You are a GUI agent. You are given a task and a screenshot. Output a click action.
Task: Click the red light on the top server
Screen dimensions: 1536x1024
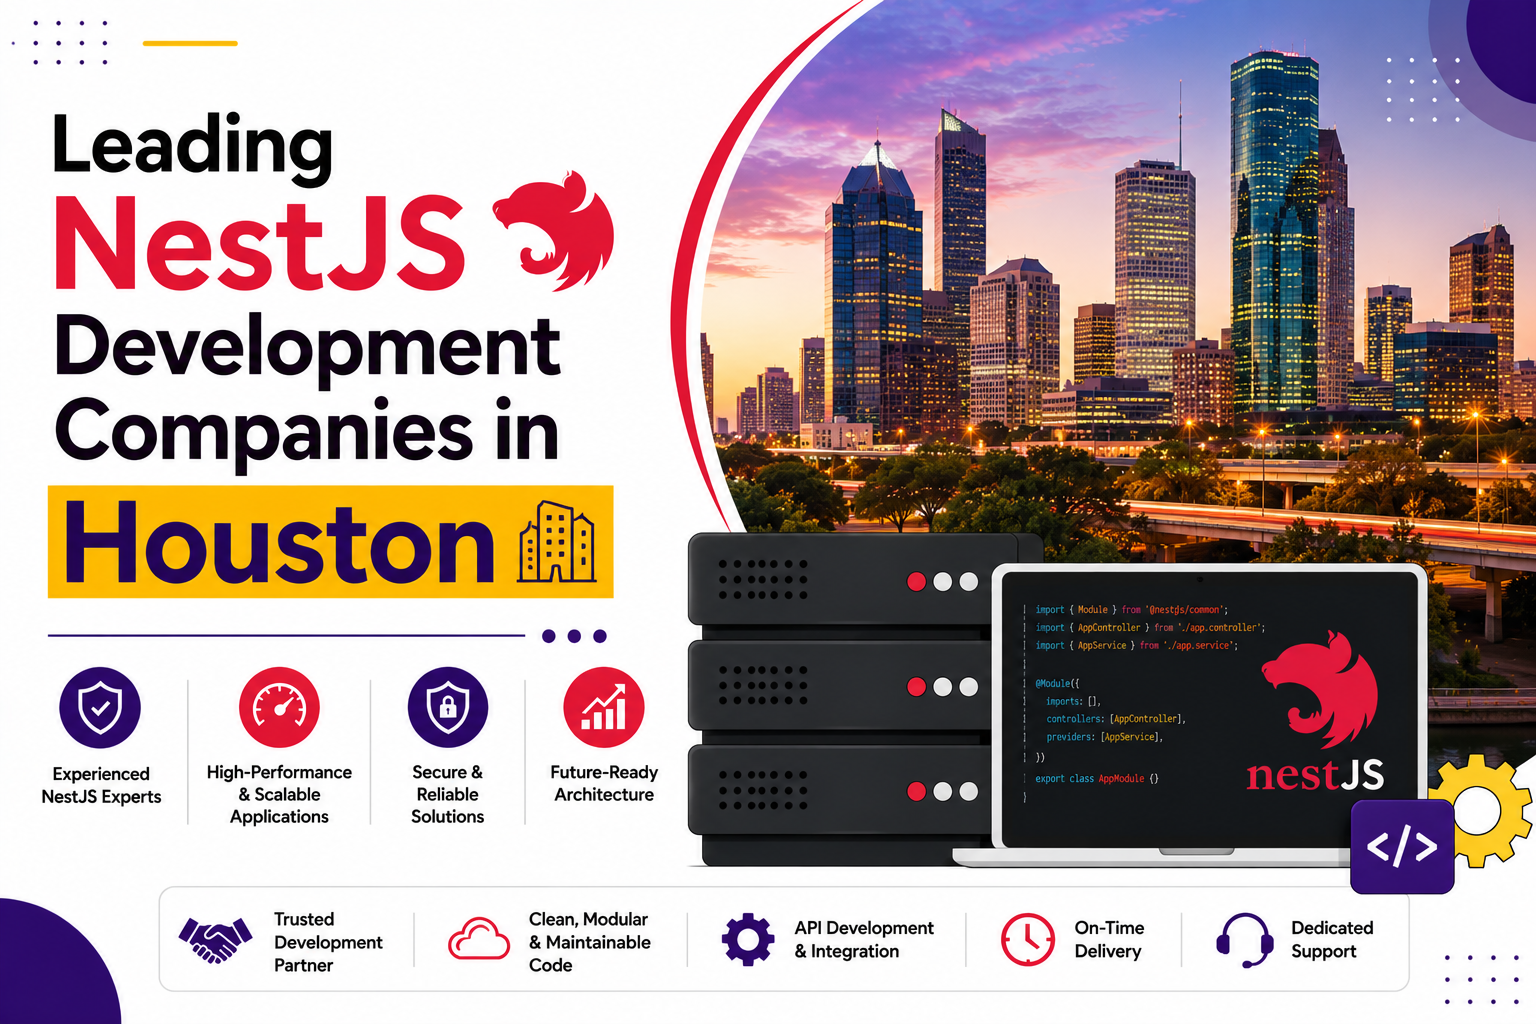(x=916, y=582)
